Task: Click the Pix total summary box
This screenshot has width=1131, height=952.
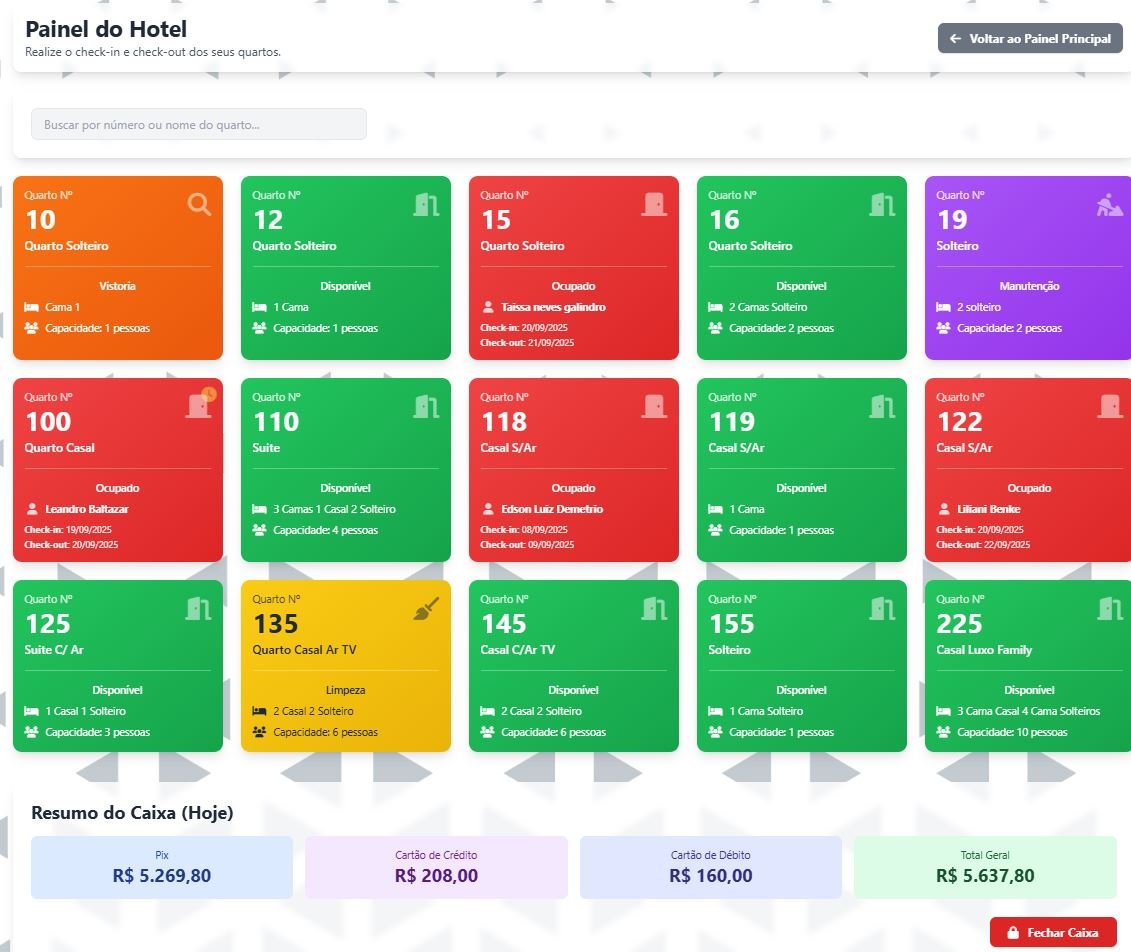Action: 162,867
